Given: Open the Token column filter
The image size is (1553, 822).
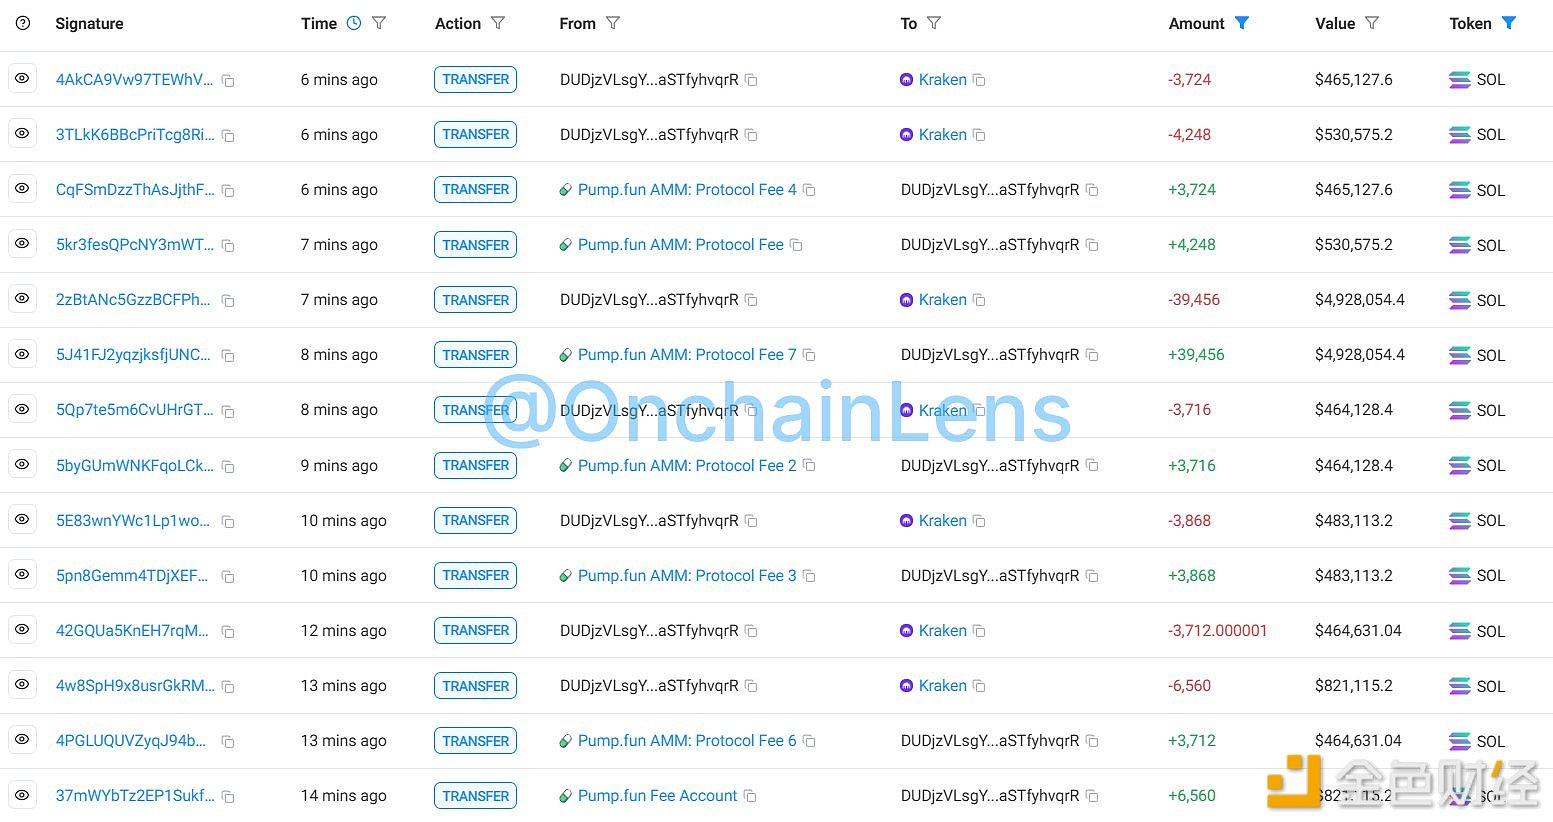Looking at the screenshot, I should [x=1509, y=23].
